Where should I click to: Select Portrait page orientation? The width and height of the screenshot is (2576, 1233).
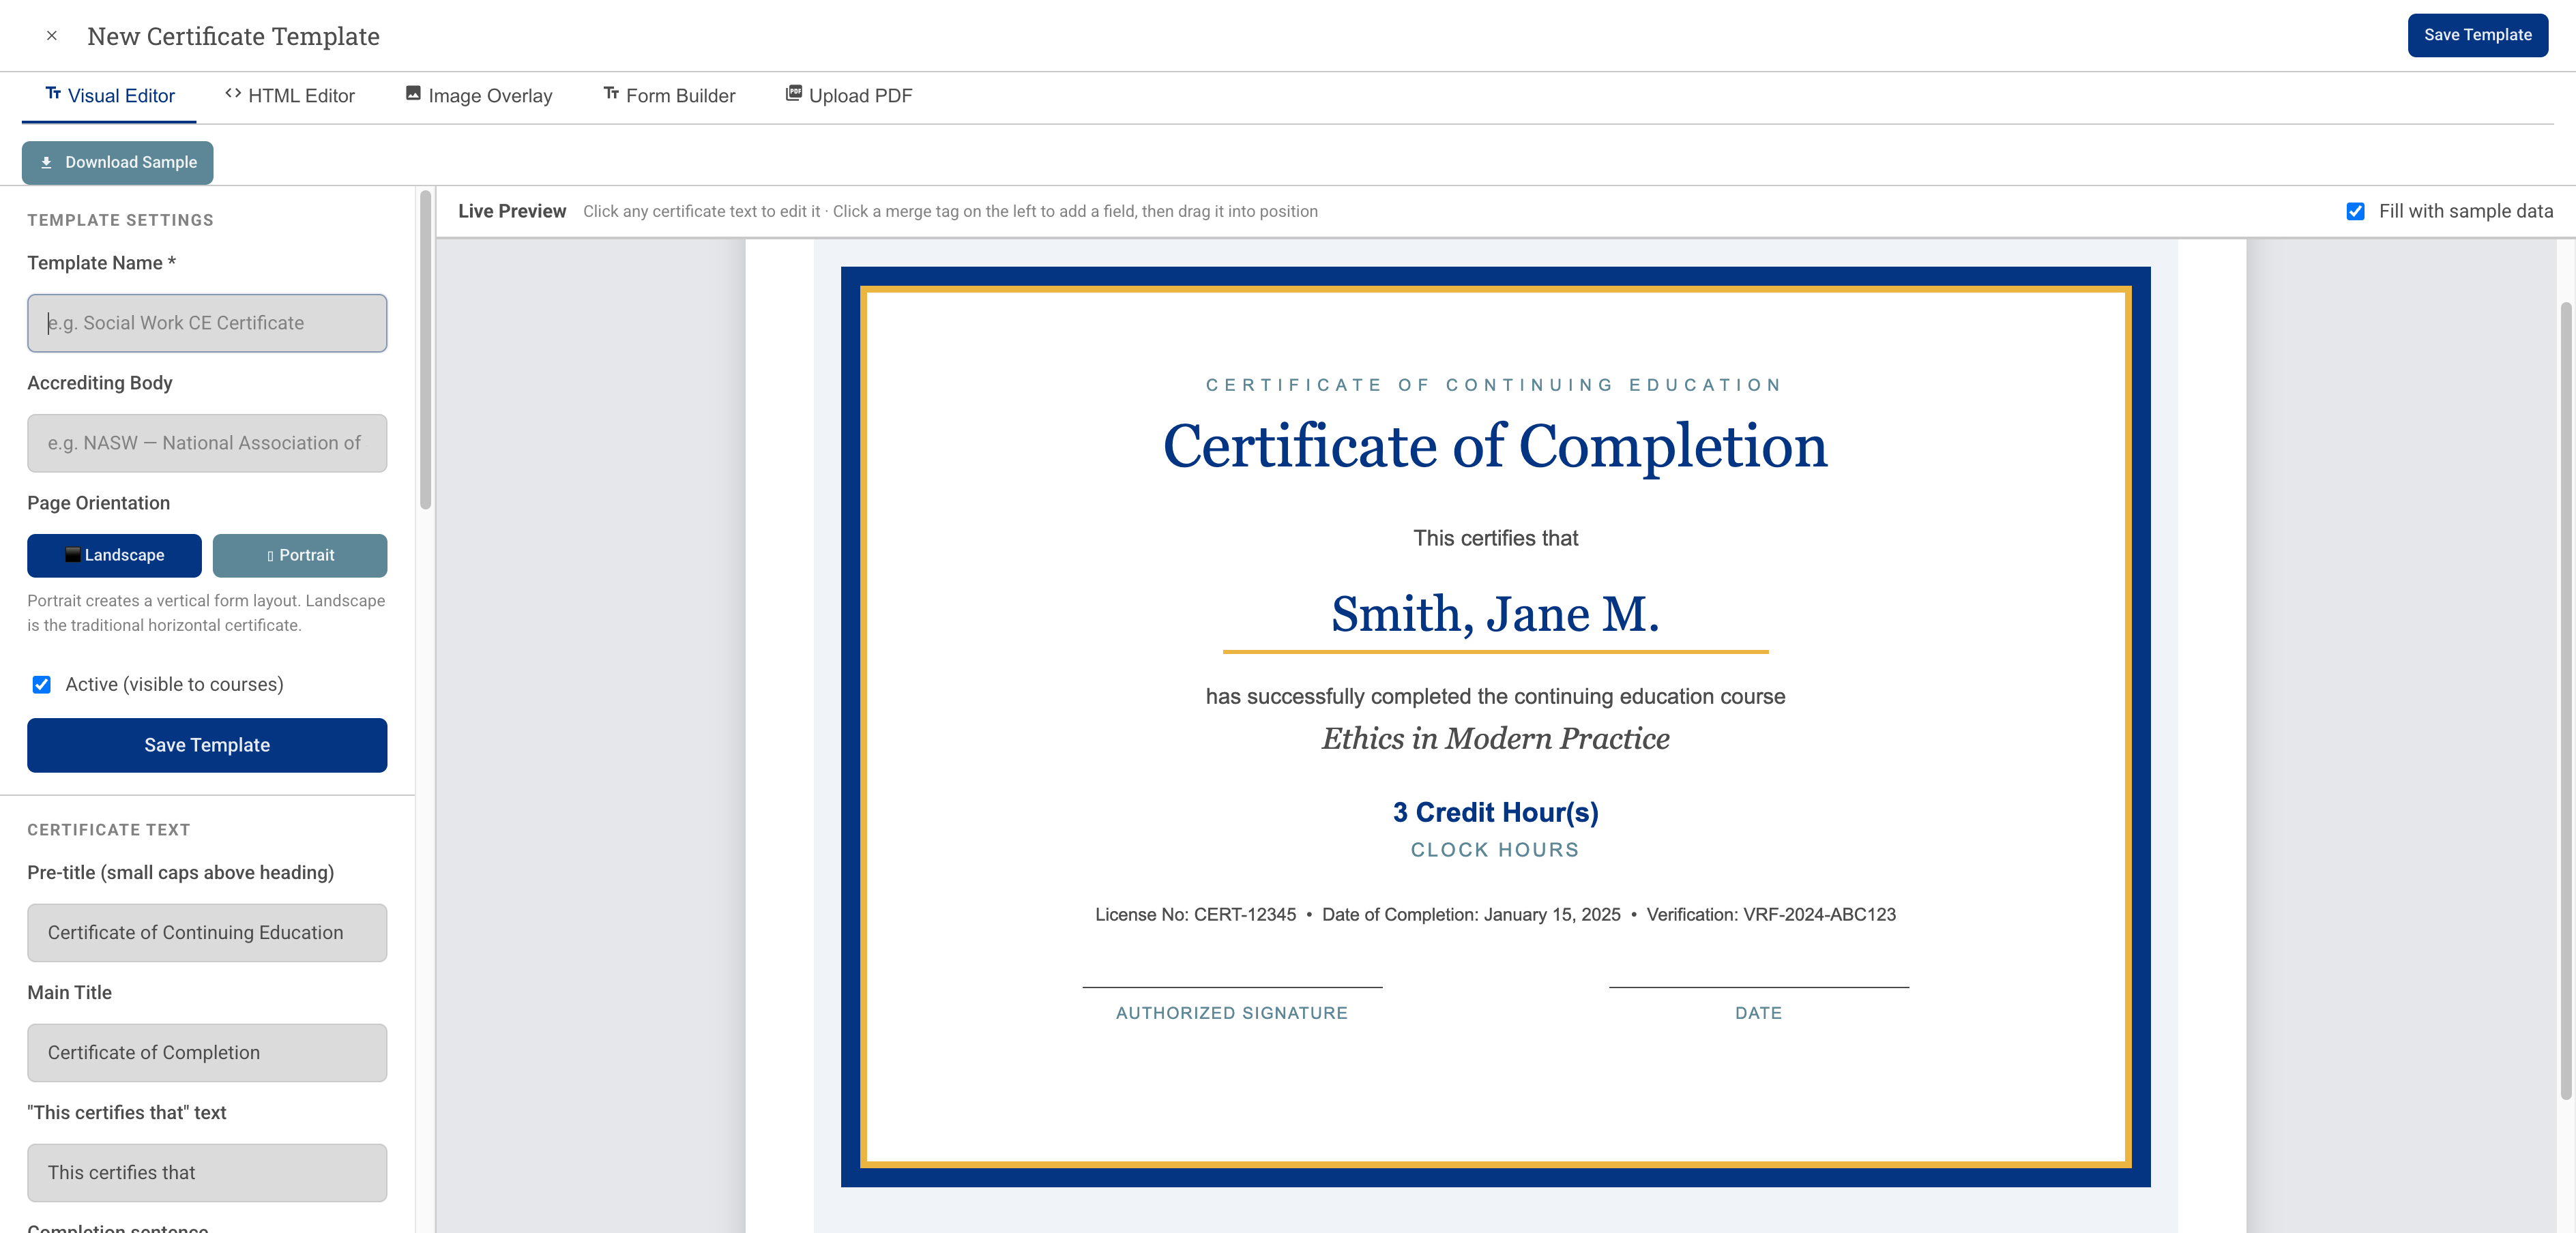(300, 555)
